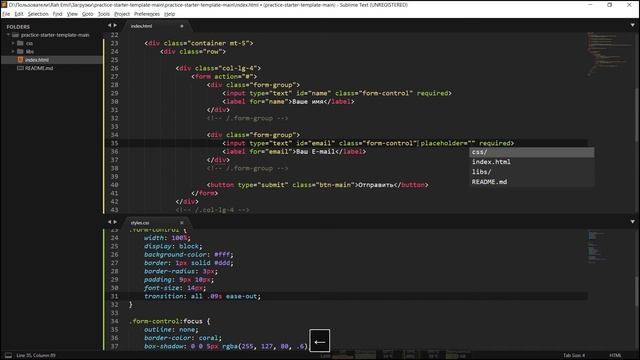640x360 pixels.
Task: Open the Find menu
Action: [x=57, y=14]
